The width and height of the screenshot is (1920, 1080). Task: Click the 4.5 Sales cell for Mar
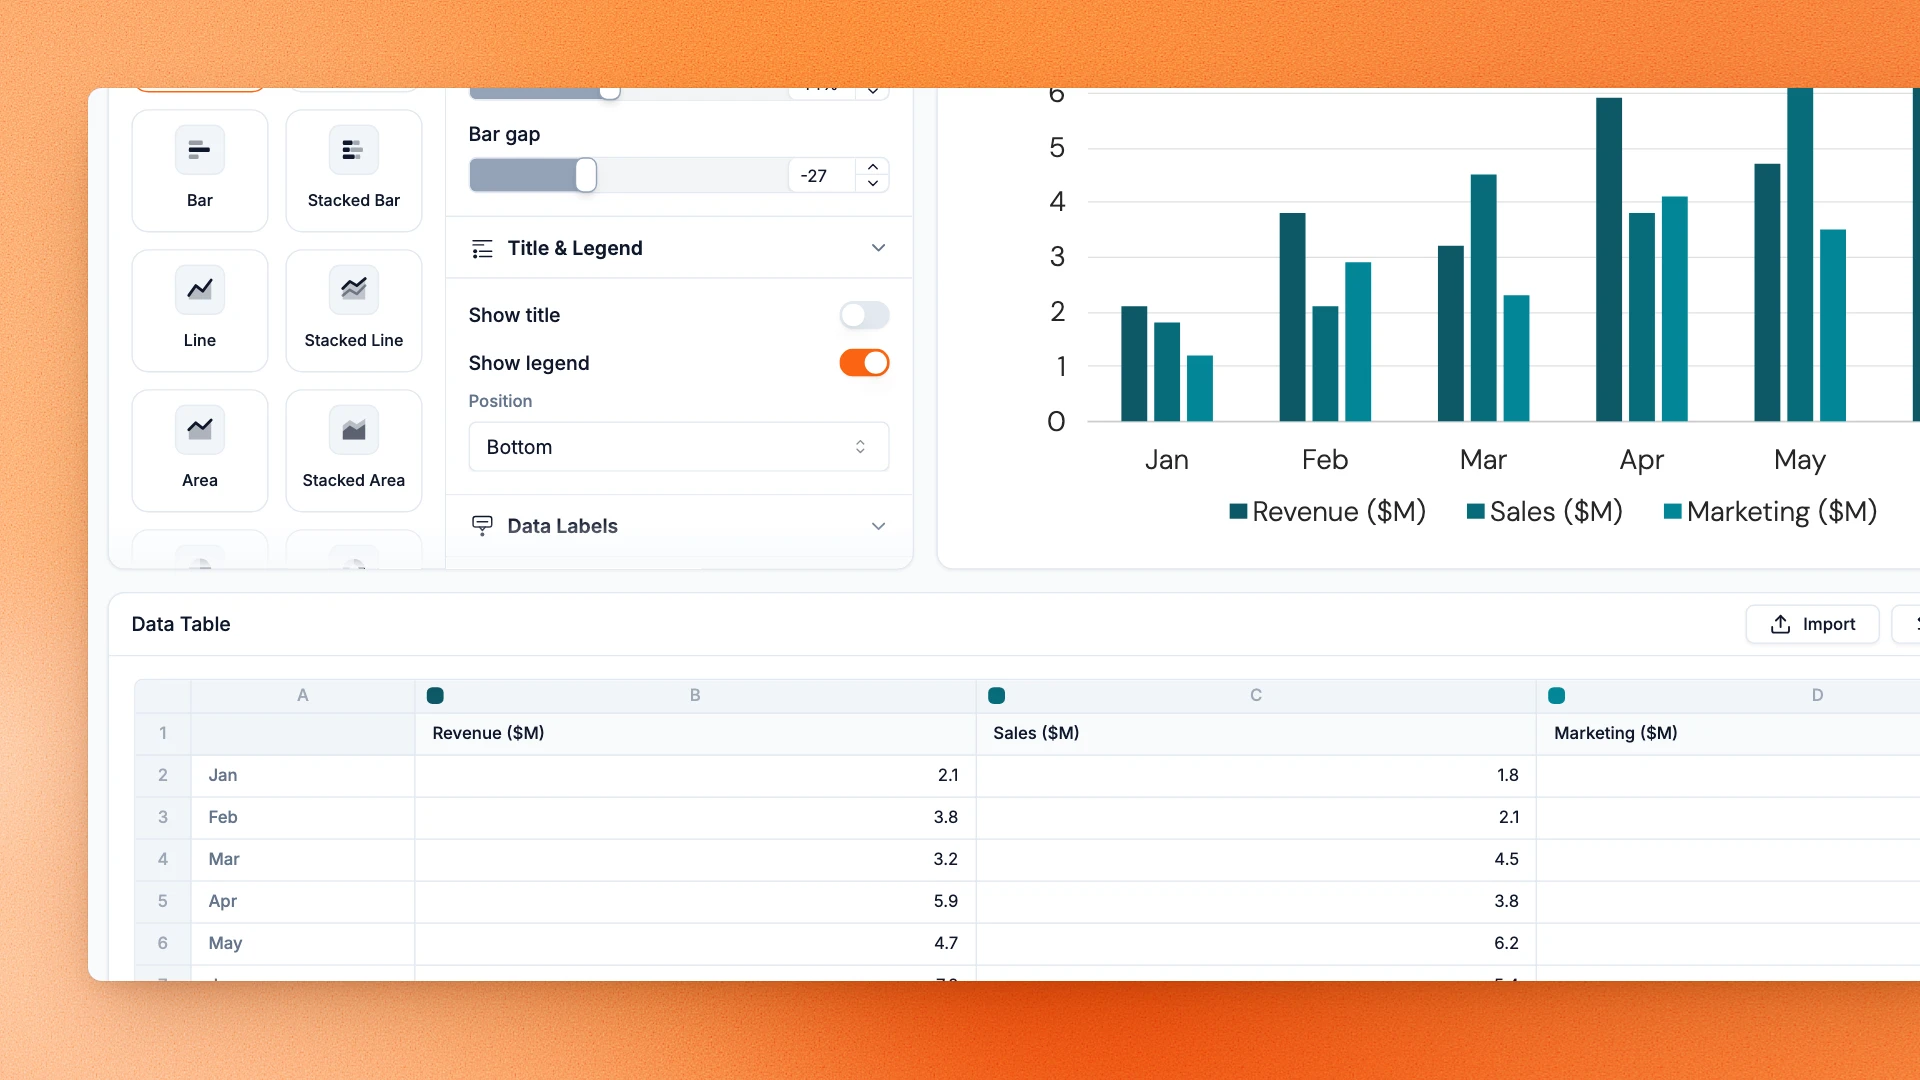coord(1256,859)
